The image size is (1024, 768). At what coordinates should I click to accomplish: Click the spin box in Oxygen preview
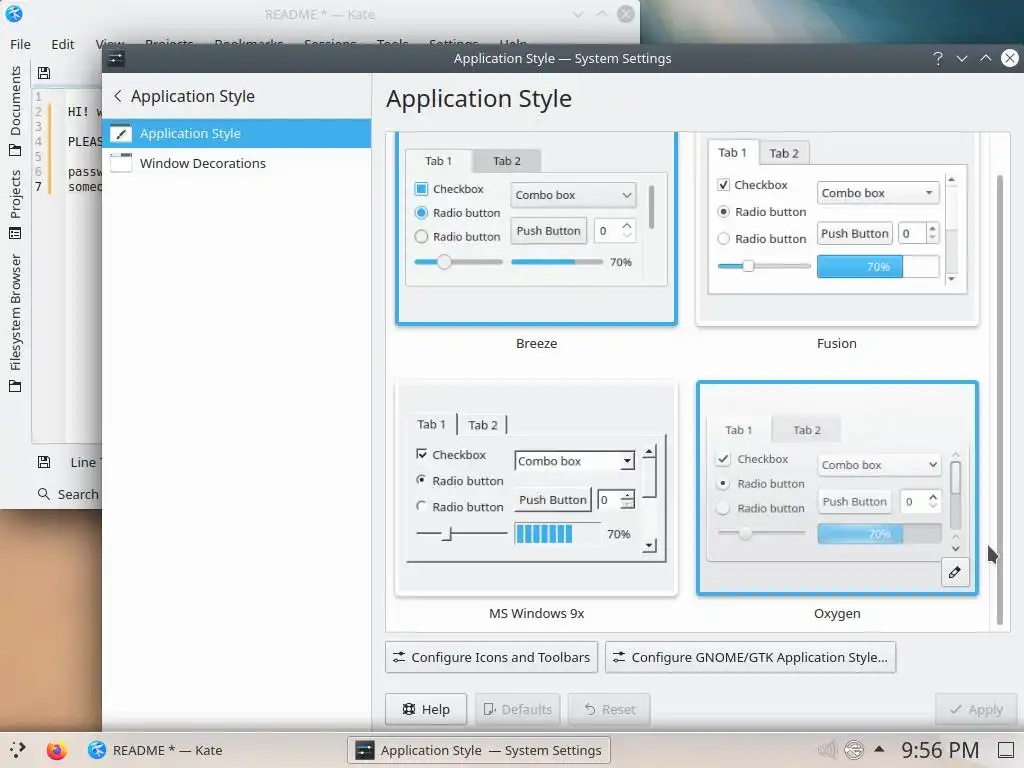coord(920,502)
